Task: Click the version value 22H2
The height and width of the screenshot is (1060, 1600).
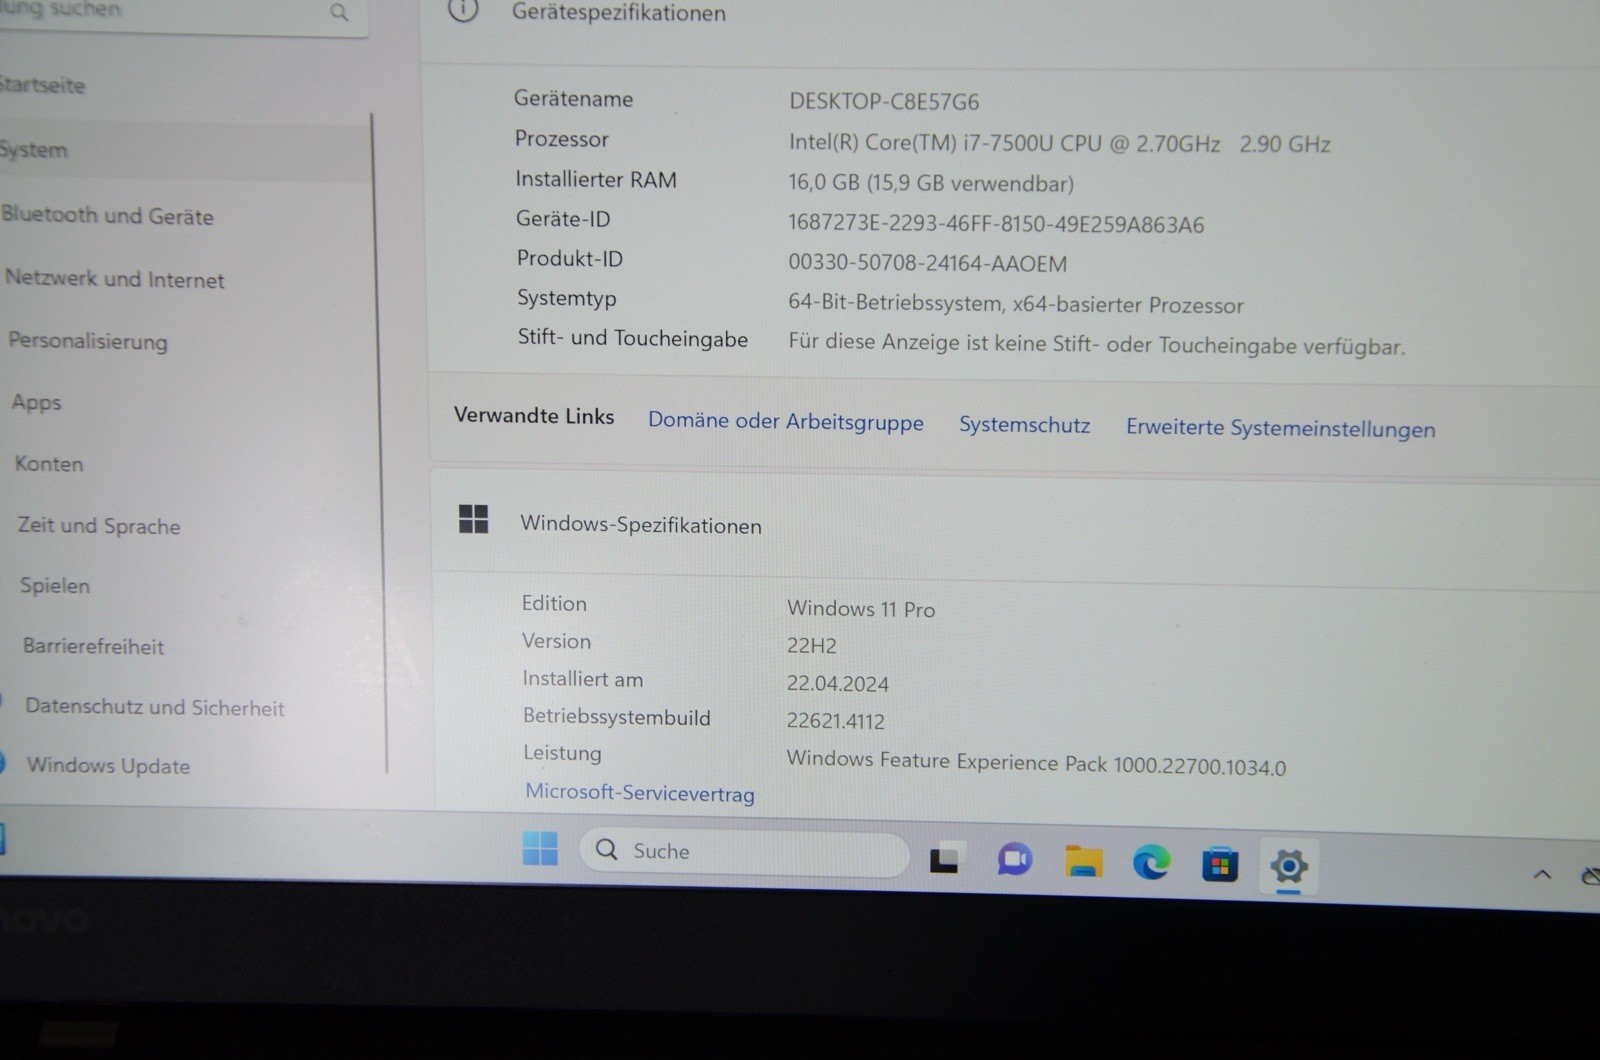Action: pos(811,645)
